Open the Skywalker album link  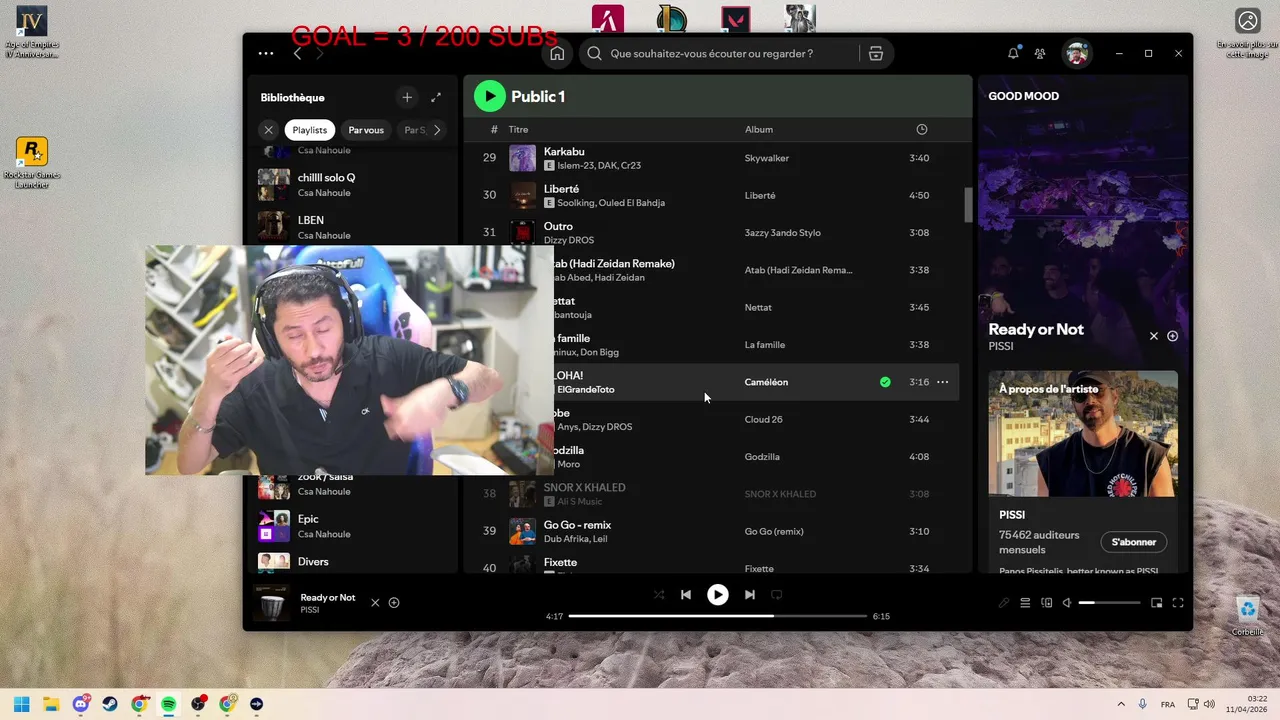point(767,158)
